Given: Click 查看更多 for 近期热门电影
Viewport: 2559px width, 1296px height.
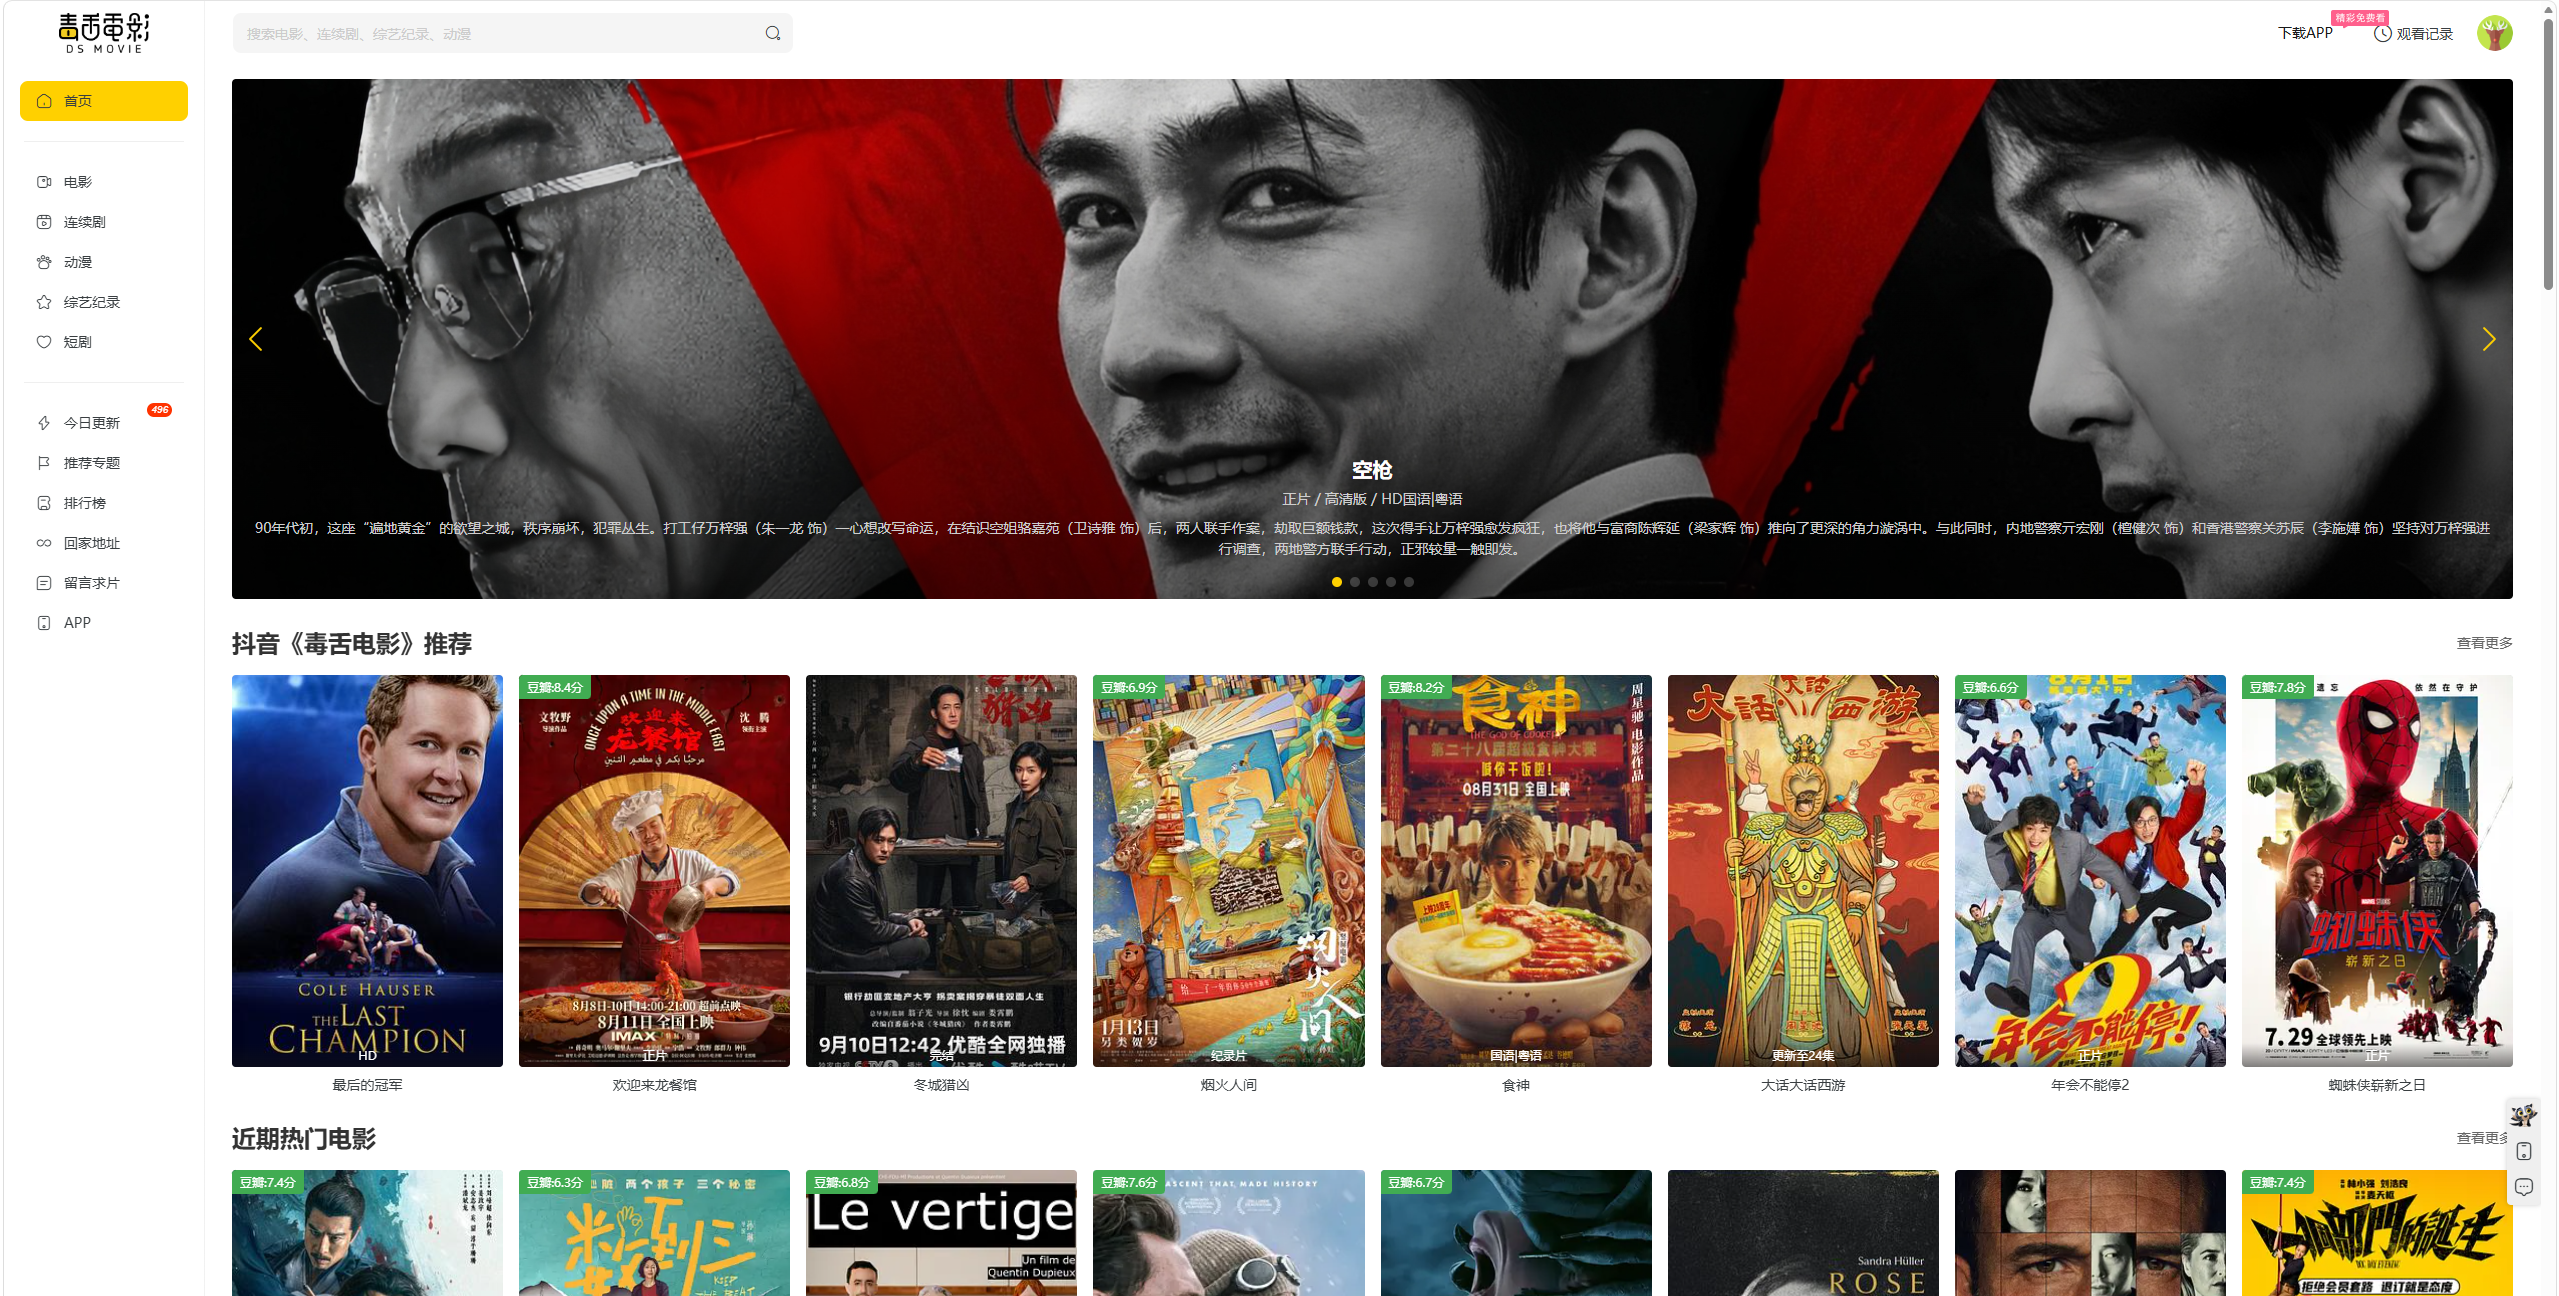Looking at the screenshot, I should pos(2482,1138).
